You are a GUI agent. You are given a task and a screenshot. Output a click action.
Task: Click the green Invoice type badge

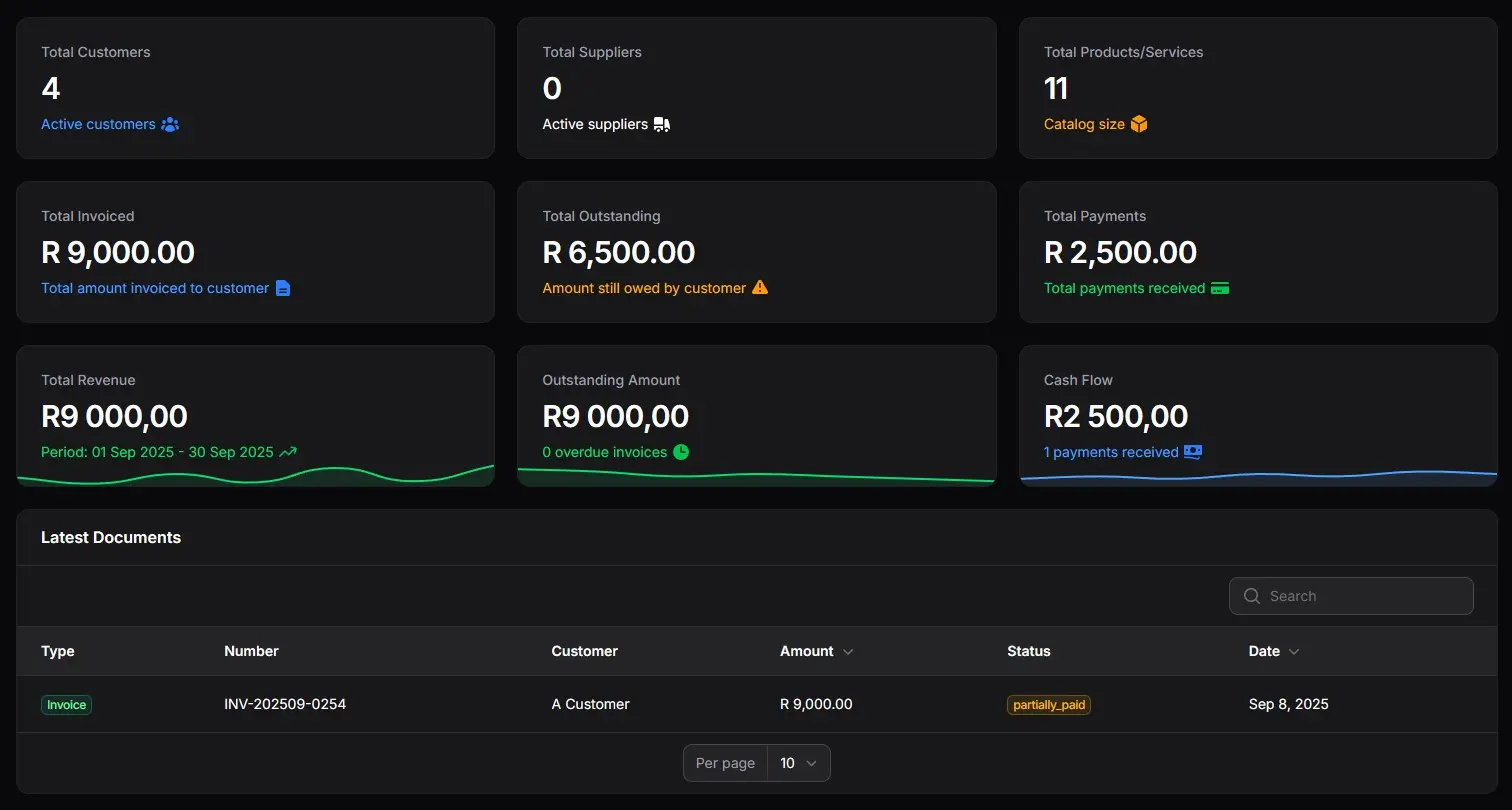click(x=66, y=704)
